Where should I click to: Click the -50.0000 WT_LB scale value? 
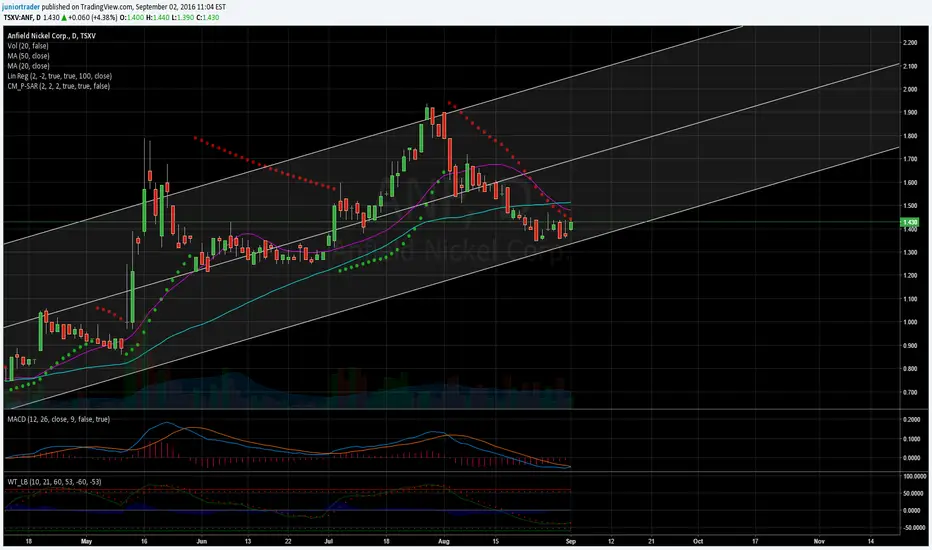(x=914, y=527)
